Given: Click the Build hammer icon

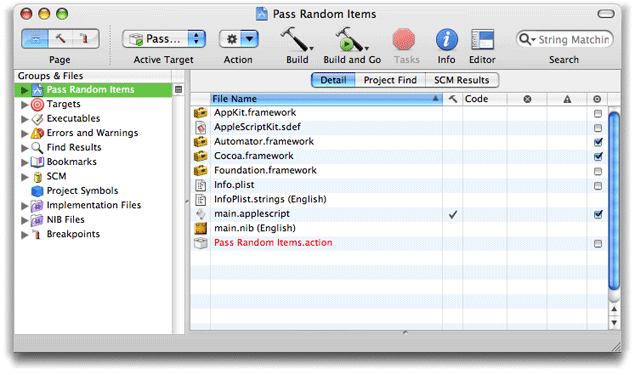Looking at the screenshot, I should (296, 39).
